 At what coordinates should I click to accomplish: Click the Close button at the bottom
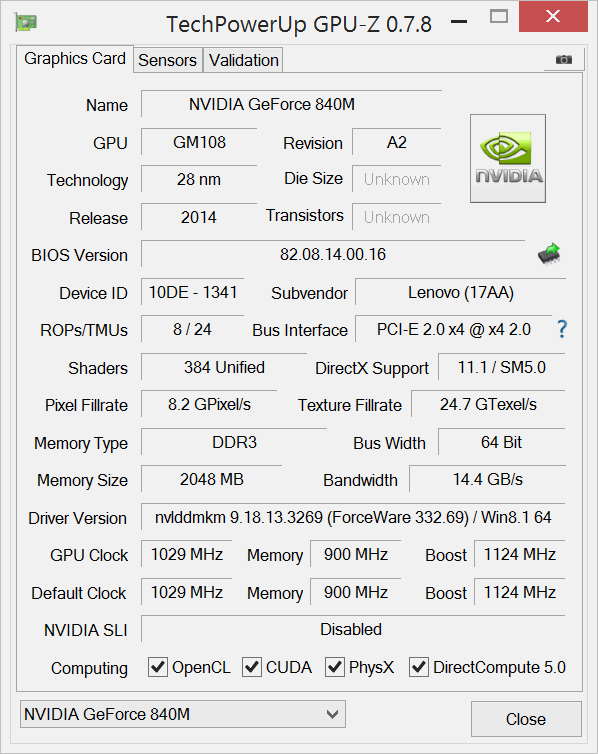point(526,719)
